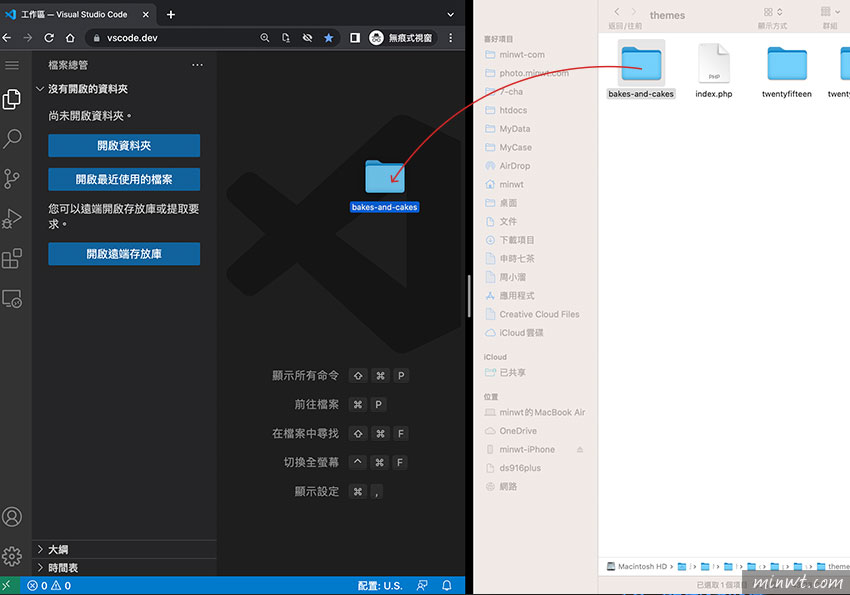Select bakes-and-cakes folder in Finder

tap(641, 70)
